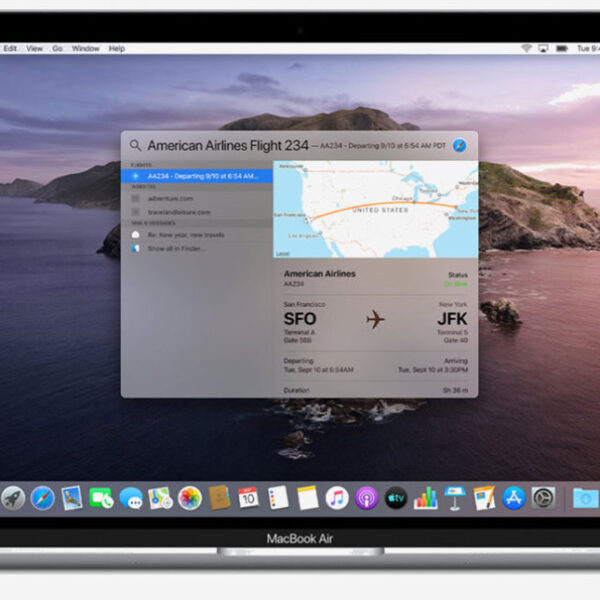Click the green flight status value
This screenshot has width=600, height=600.
[x=456, y=284]
